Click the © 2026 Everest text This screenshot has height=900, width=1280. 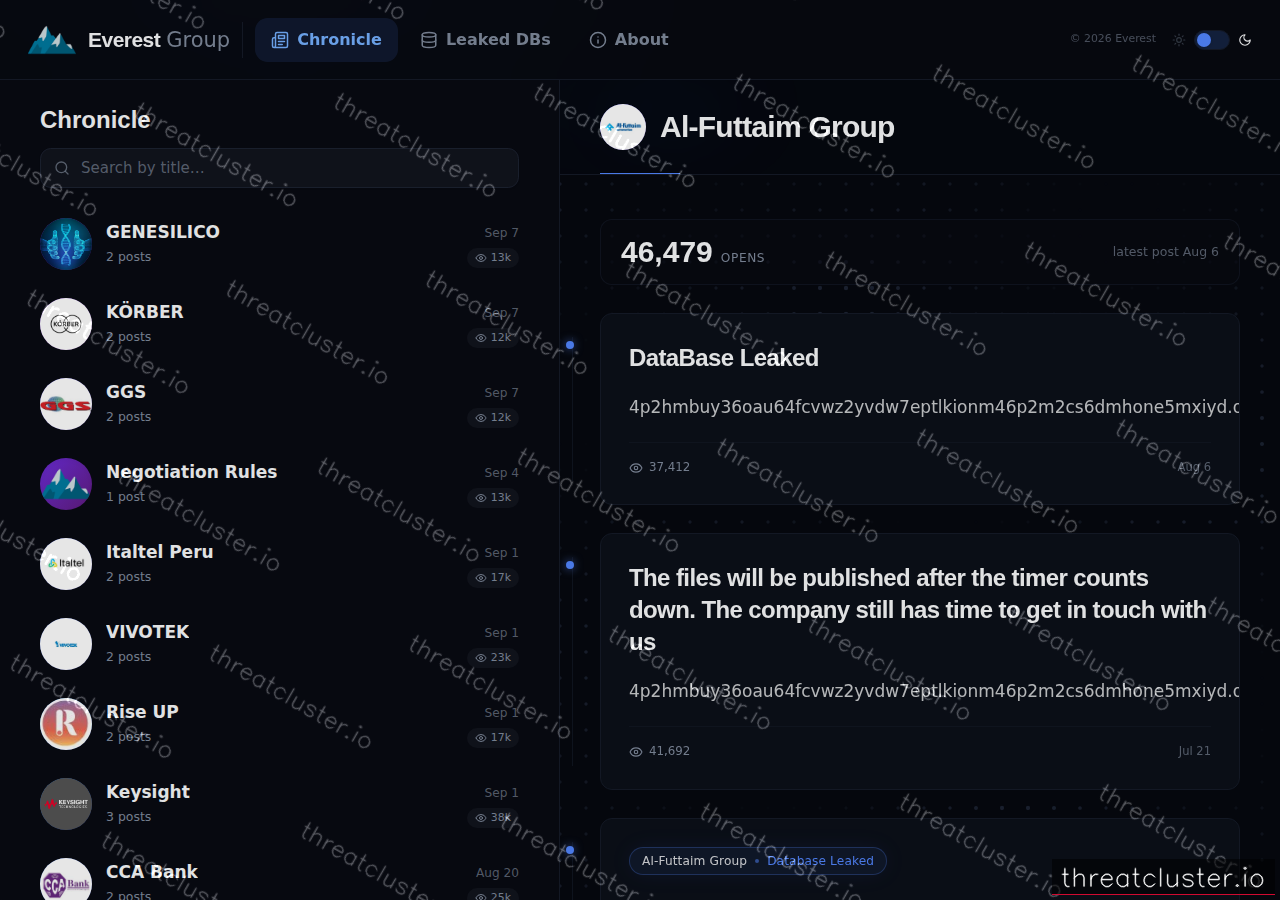(1113, 39)
